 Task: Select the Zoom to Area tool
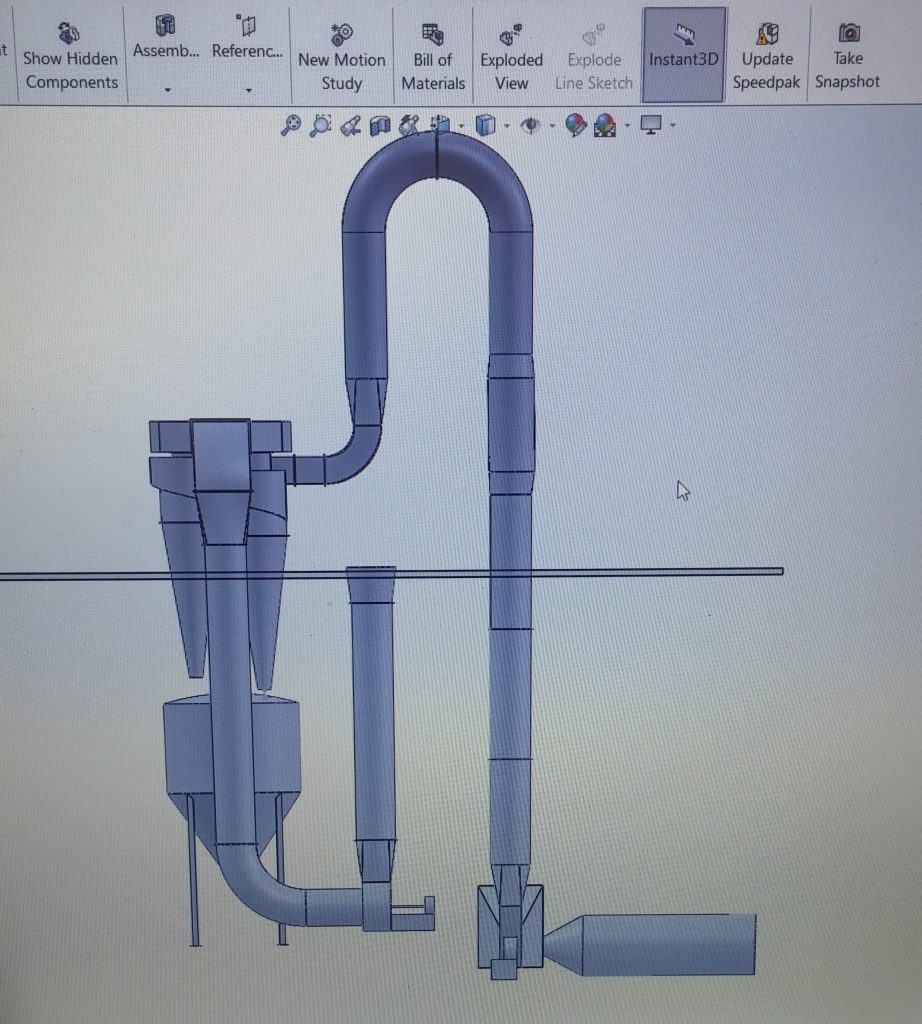click(320, 126)
